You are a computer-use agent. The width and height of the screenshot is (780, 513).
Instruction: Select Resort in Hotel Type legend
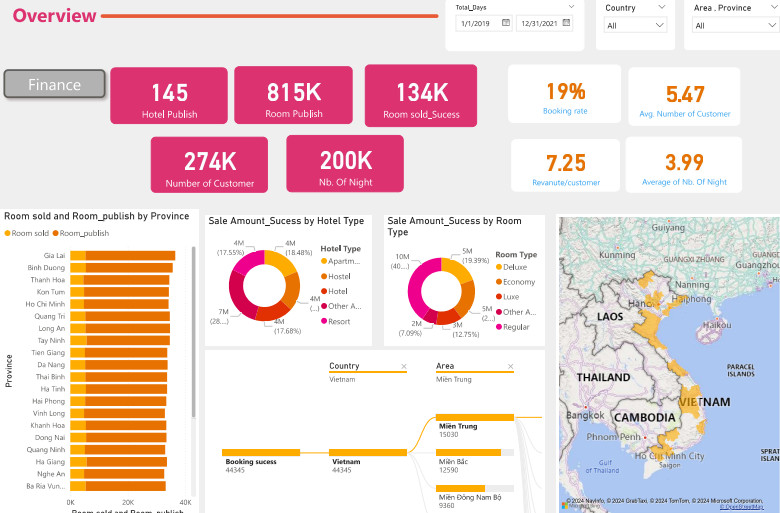[336, 321]
